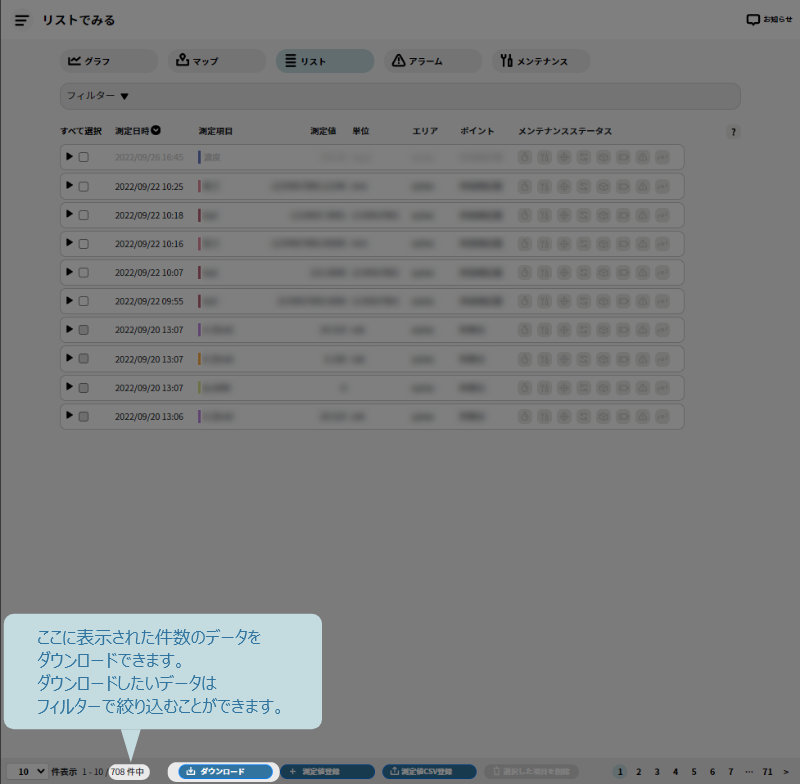Click last status icon in 2022/09/20 13:06 row
The width and height of the screenshot is (800, 784).
coord(662,416)
